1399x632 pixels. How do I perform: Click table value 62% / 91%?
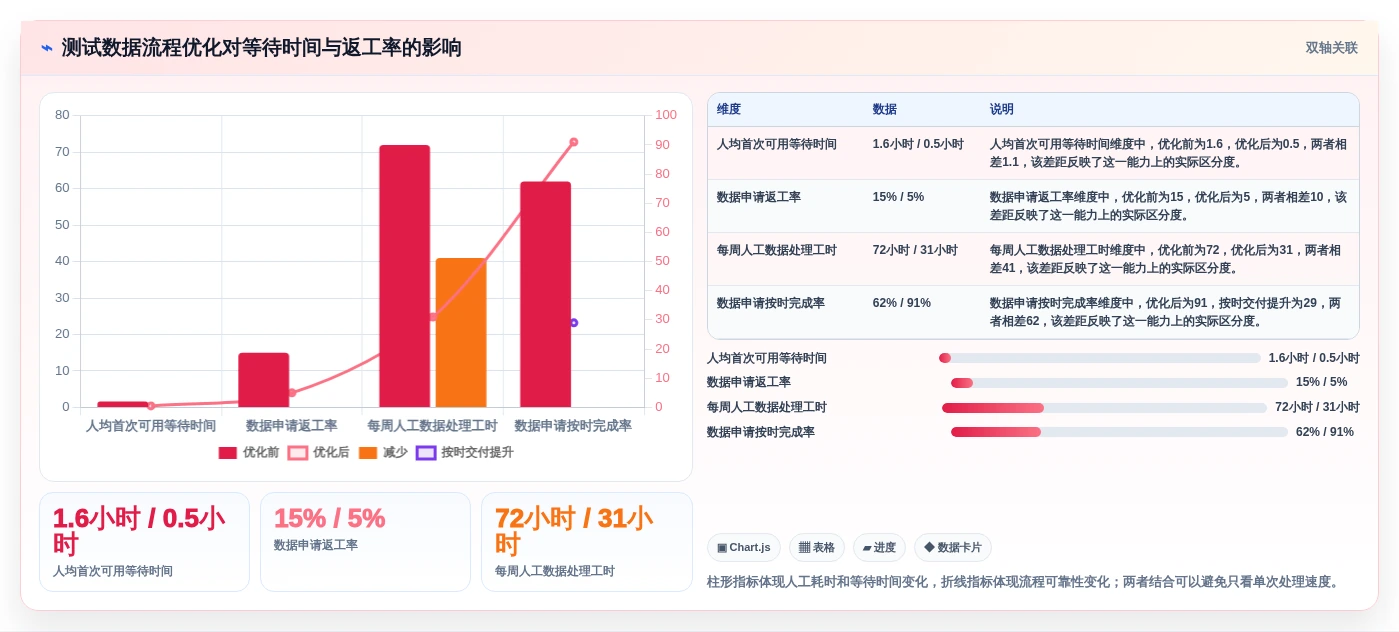tap(901, 303)
